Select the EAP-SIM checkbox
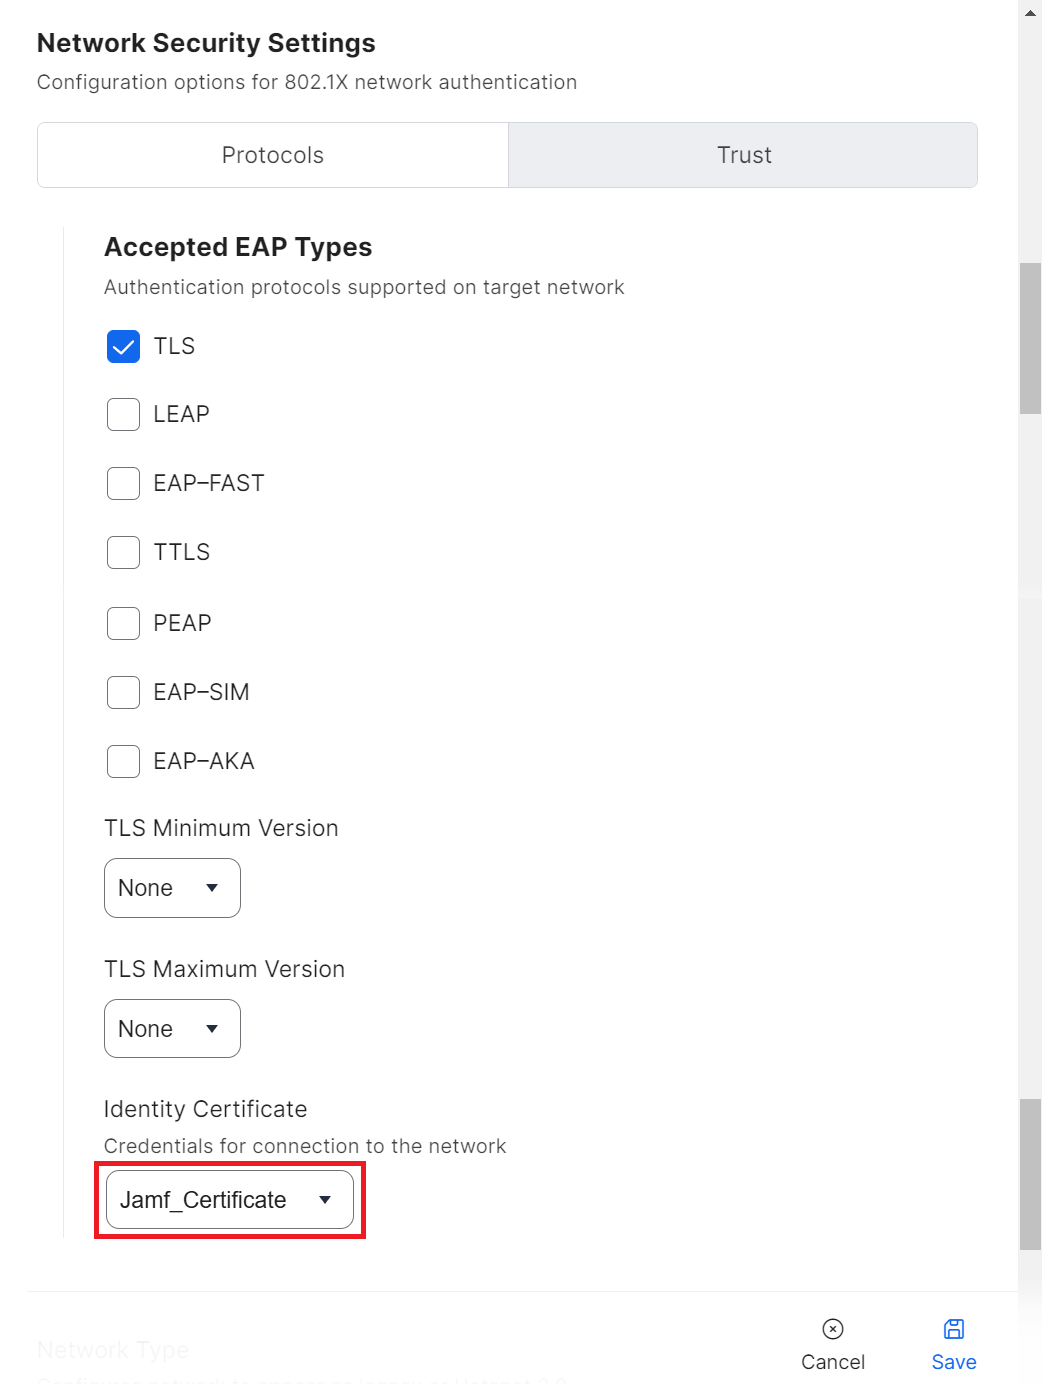 pyautogui.click(x=123, y=692)
